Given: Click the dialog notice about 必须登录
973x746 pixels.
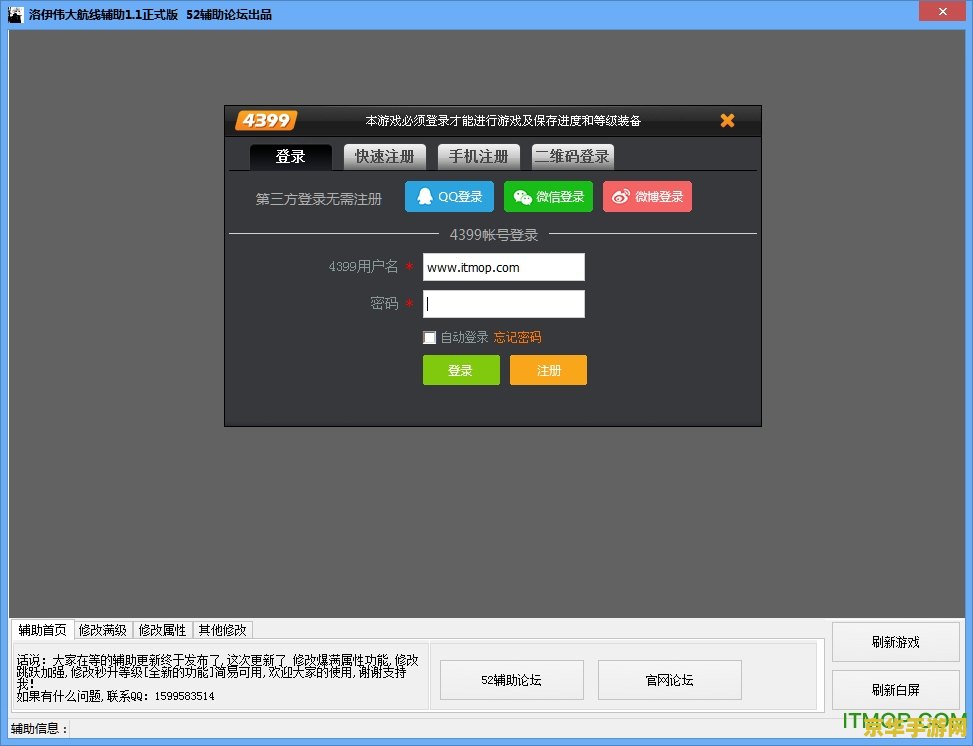Looking at the screenshot, I should coord(503,120).
